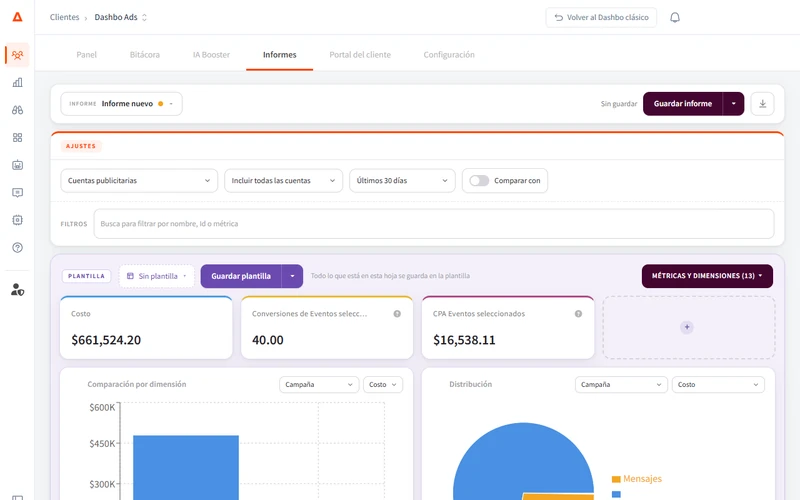The width and height of the screenshot is (800, 500).
Task: Open the Últimos 30 días date dropdown
Action: [x=402, y=181]
